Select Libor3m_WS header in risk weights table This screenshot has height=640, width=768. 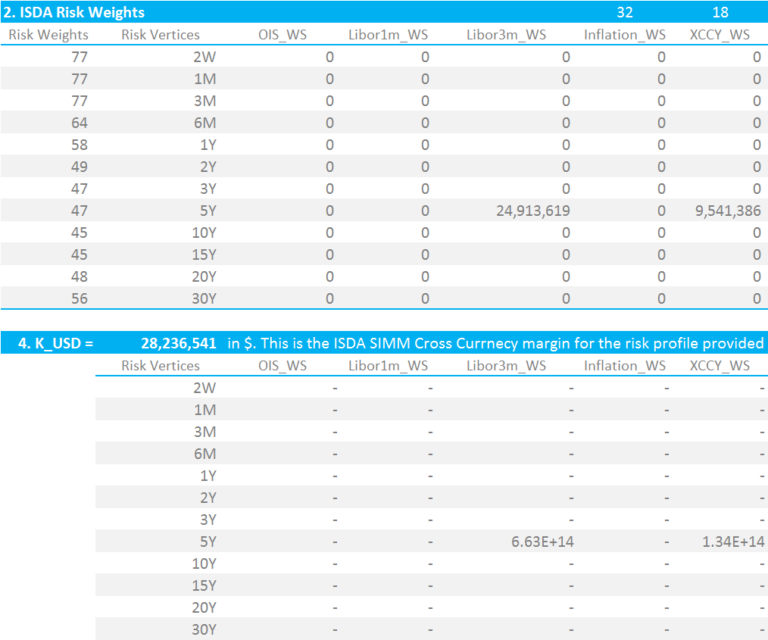(506, 35)
